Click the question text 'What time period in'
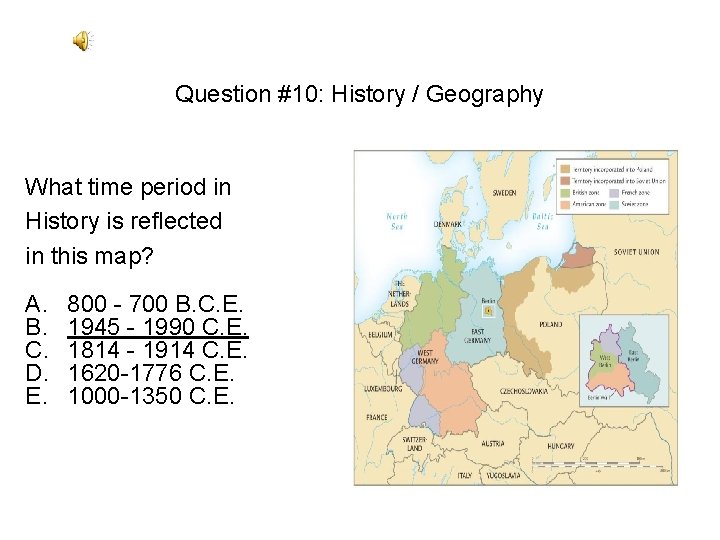The width and height of the screenshot is (720, 540). (x=128, y=187)
